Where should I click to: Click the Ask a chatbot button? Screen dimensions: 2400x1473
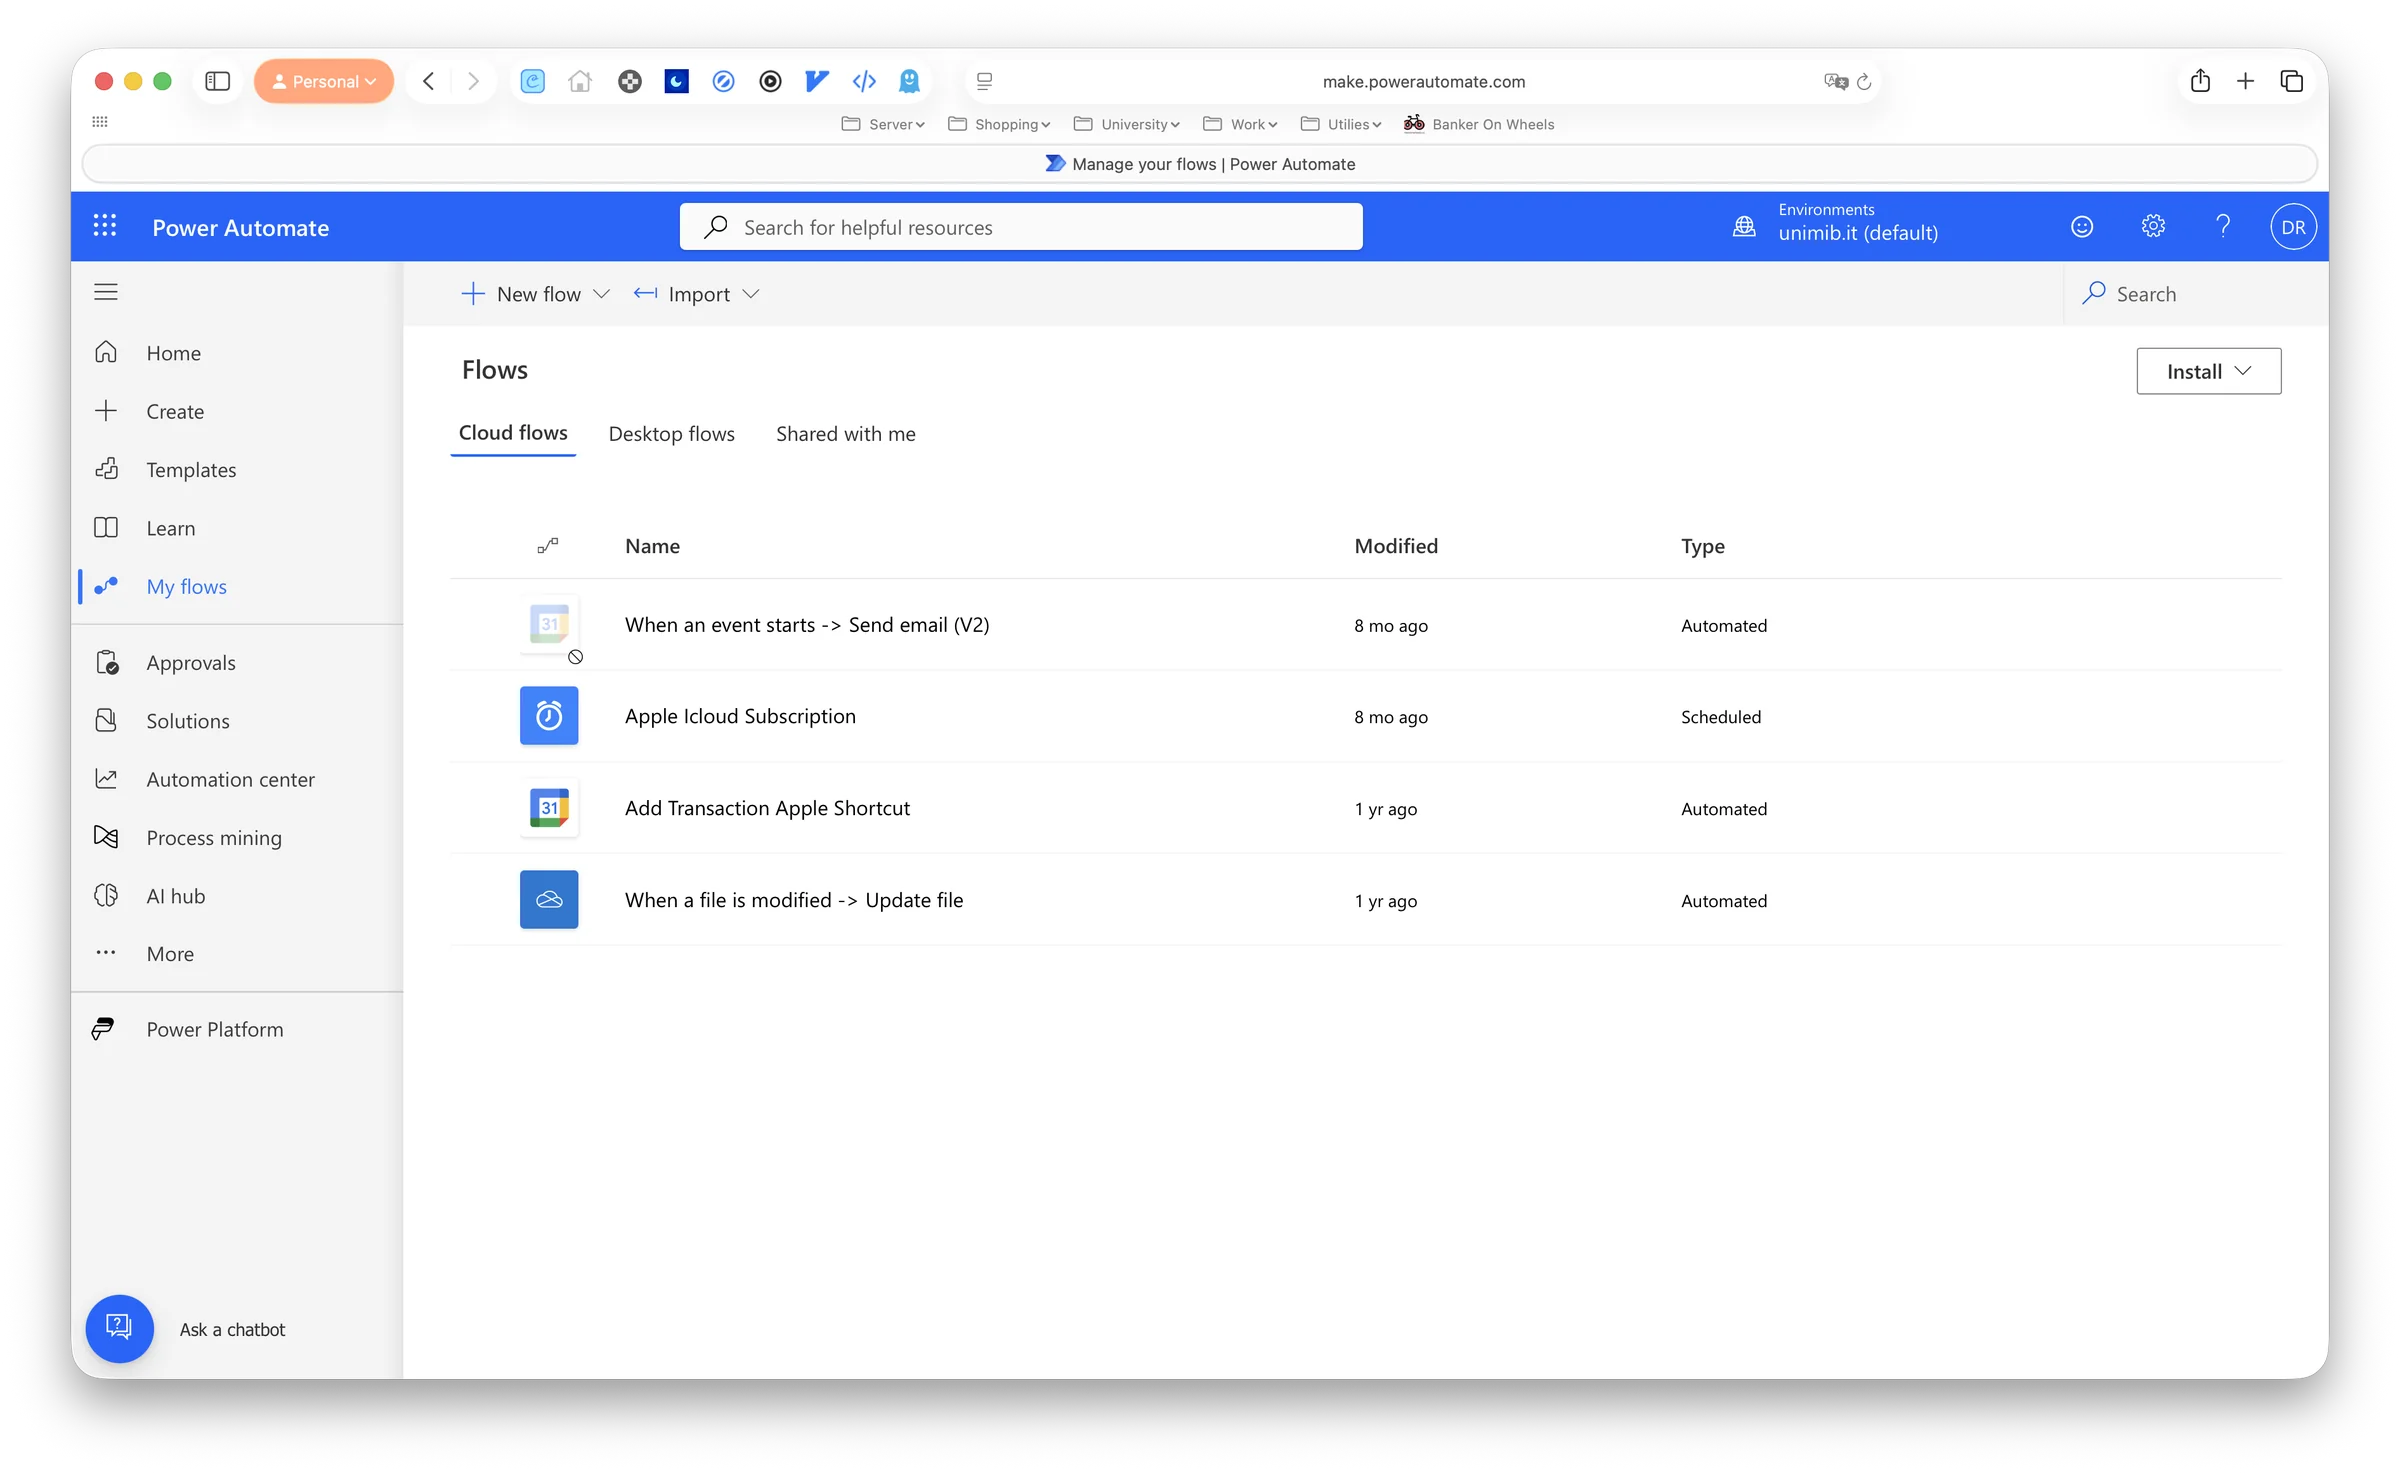coord(119,1329)
